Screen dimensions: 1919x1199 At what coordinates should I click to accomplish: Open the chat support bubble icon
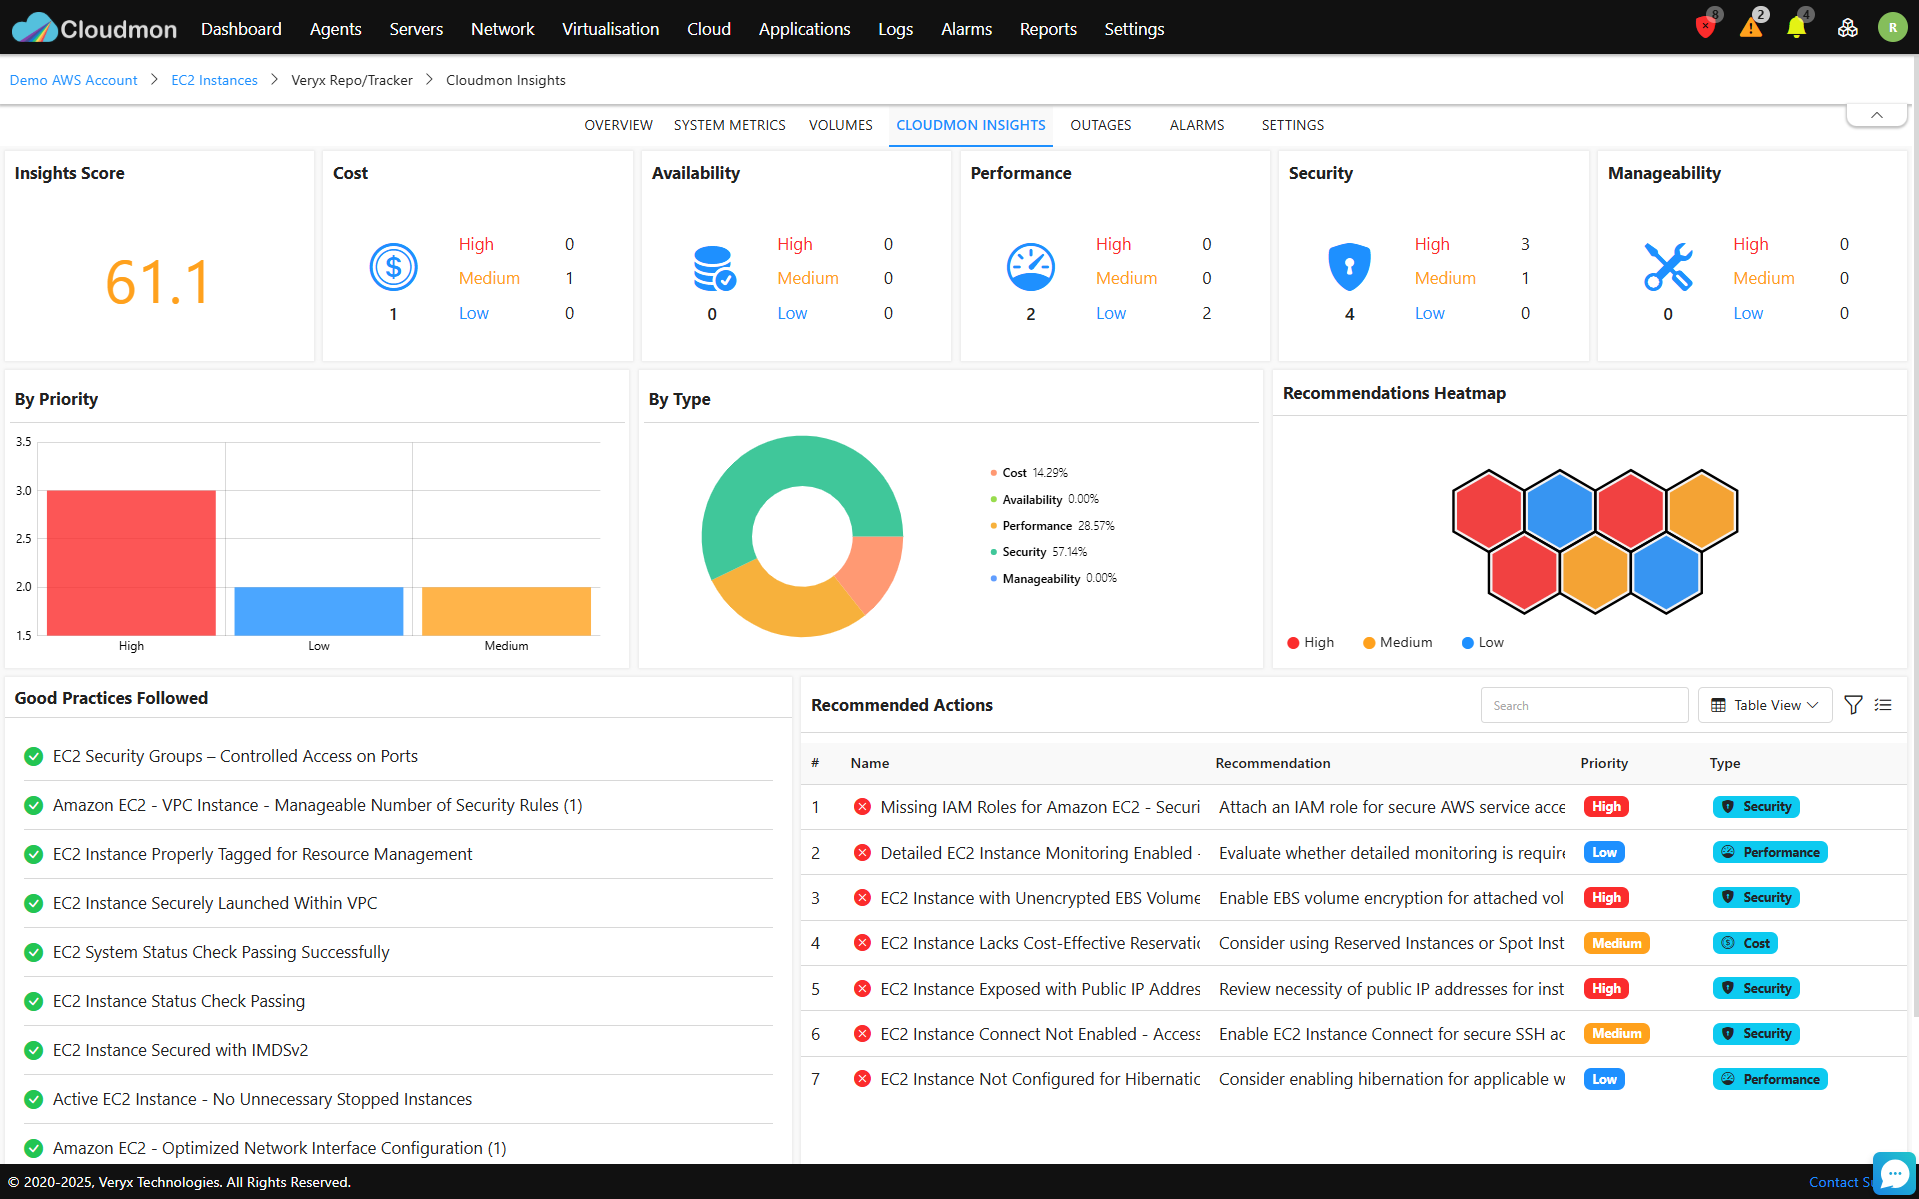(1894, 1174)
